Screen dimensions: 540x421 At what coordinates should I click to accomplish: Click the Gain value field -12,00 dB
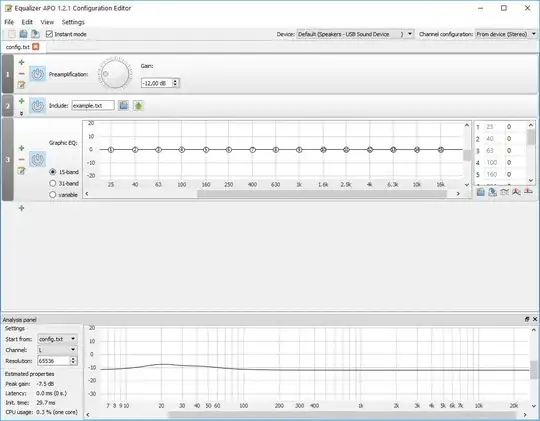click(x=157, y=83)
